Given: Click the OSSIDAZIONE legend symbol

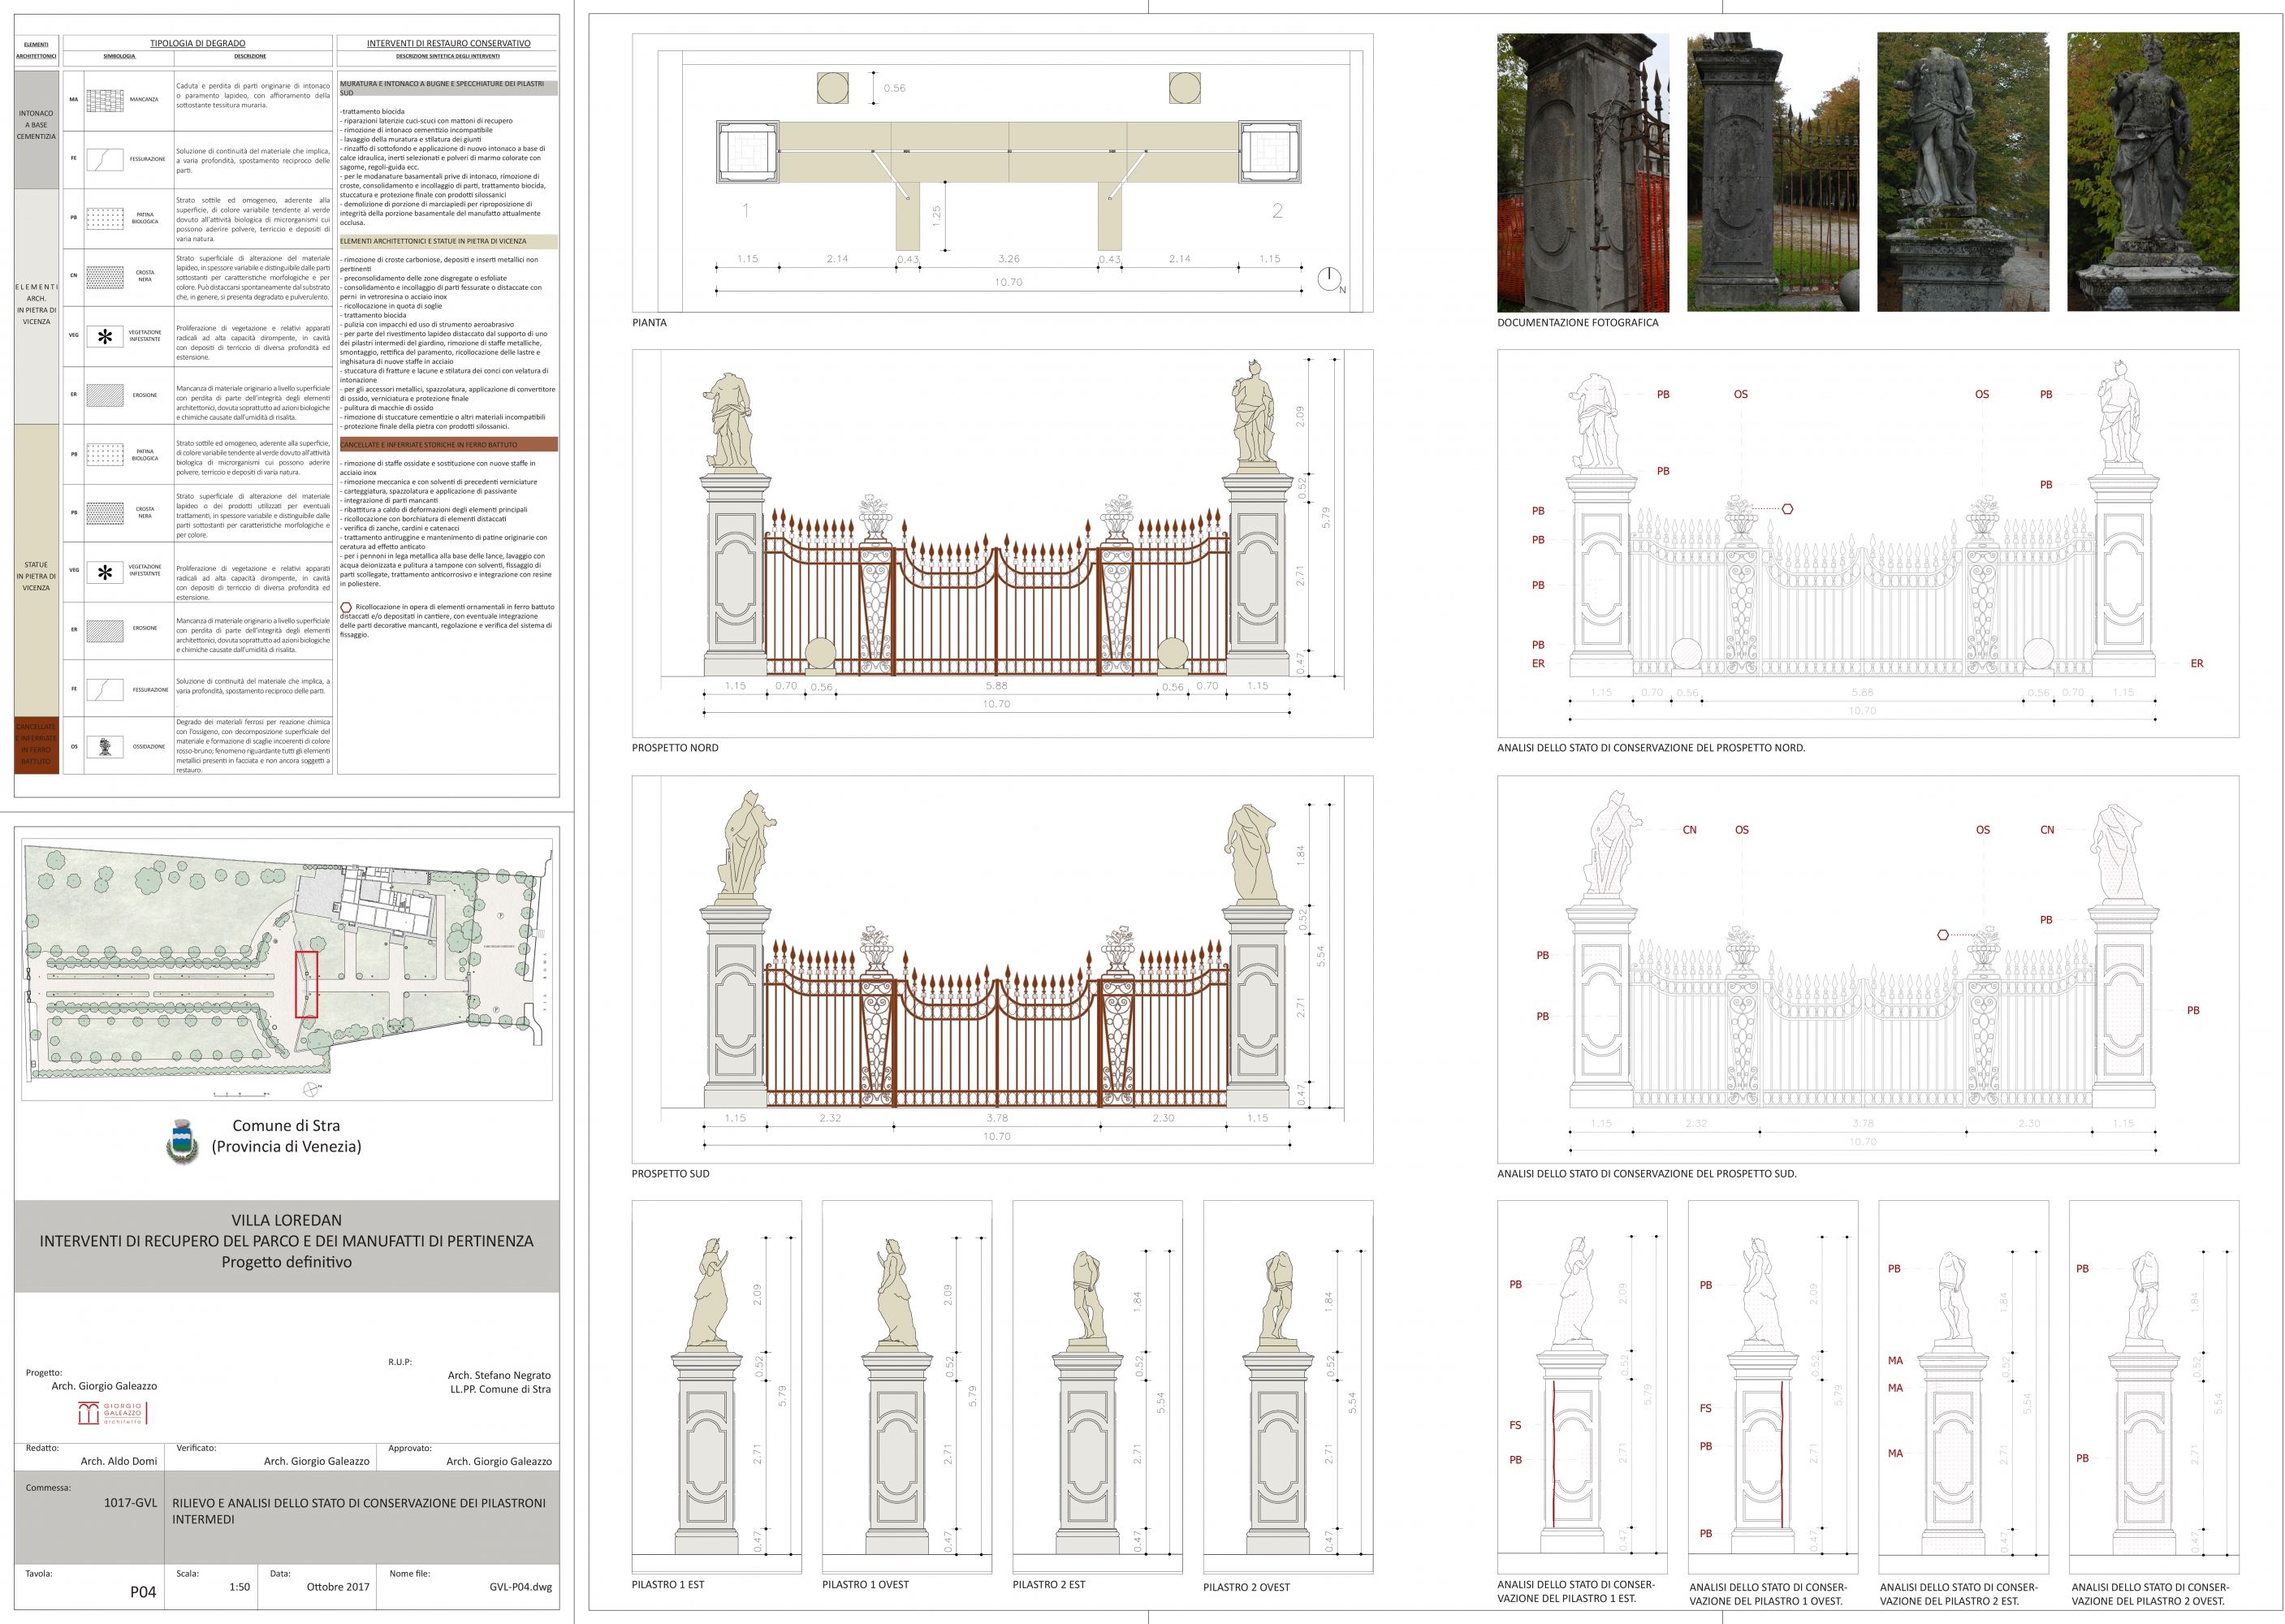Looking at the screenshot, I should coord(104,746).
